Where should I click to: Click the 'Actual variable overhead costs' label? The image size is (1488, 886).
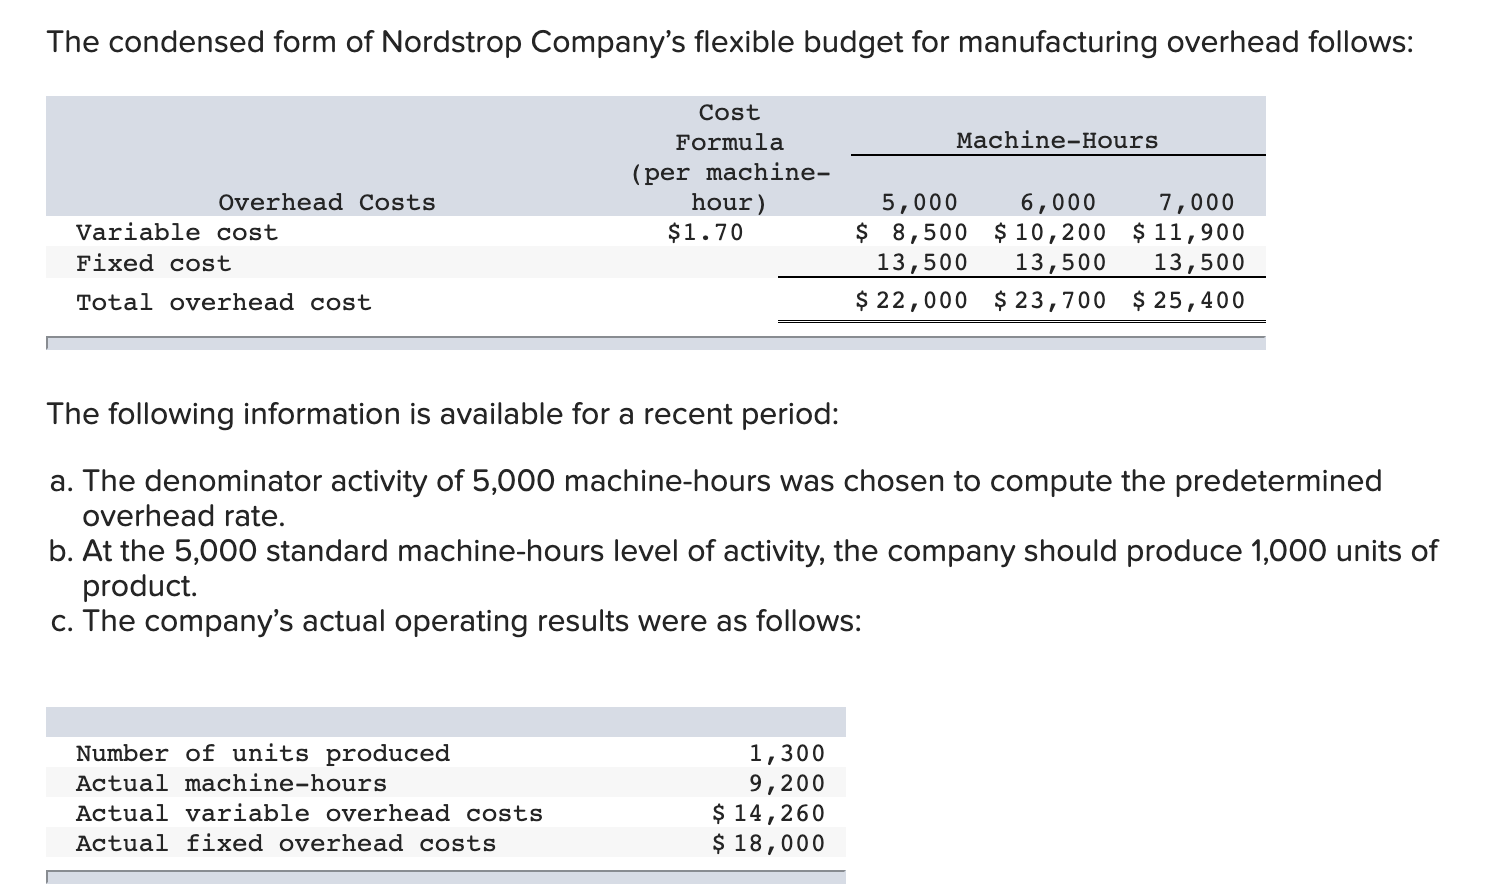[x=310, y=813]
